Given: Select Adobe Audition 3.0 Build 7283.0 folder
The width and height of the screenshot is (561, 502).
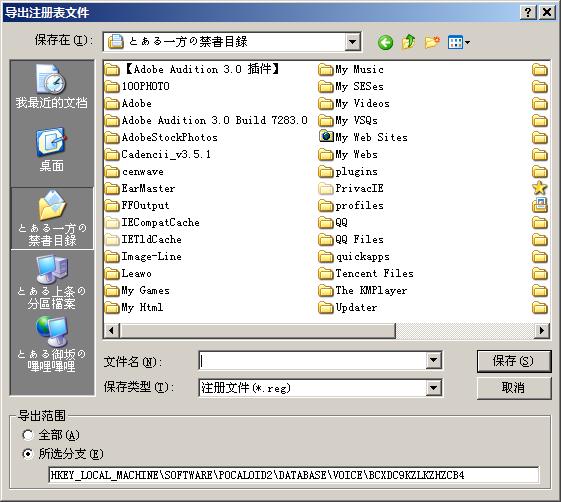Looking at the screenshot, I should click(206, 120).
